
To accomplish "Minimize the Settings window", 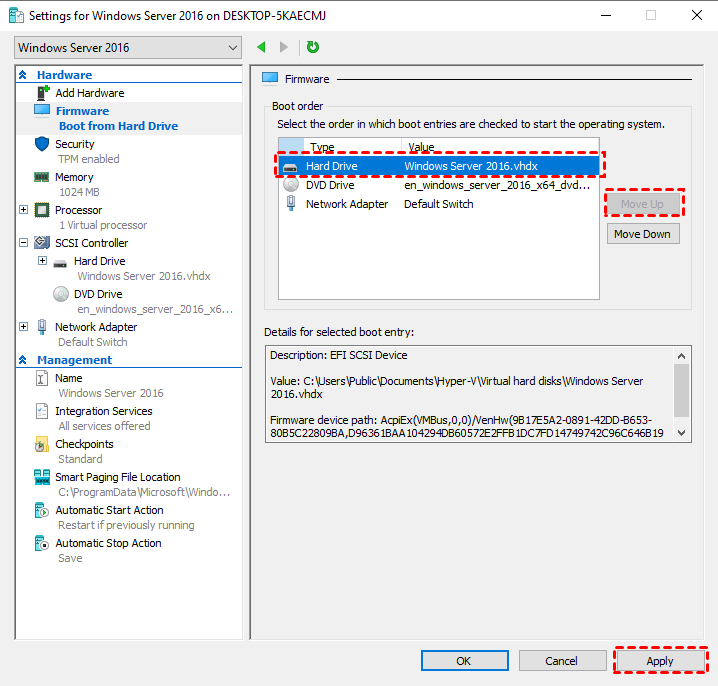I will [x=606, y=15].
